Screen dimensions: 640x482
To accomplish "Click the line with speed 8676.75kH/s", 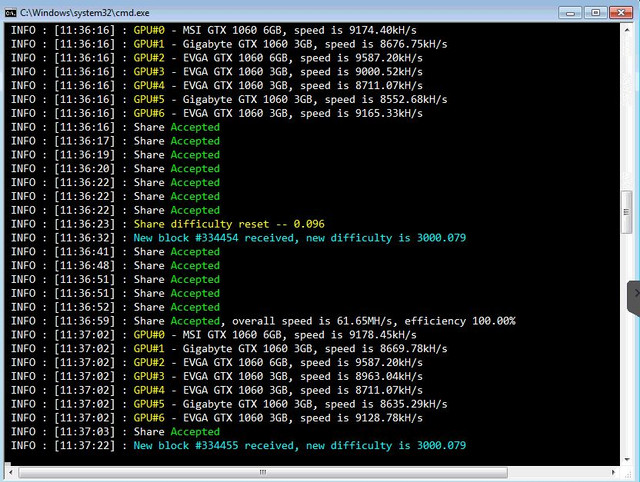I will pyautogui.click(x=229, y=44).
